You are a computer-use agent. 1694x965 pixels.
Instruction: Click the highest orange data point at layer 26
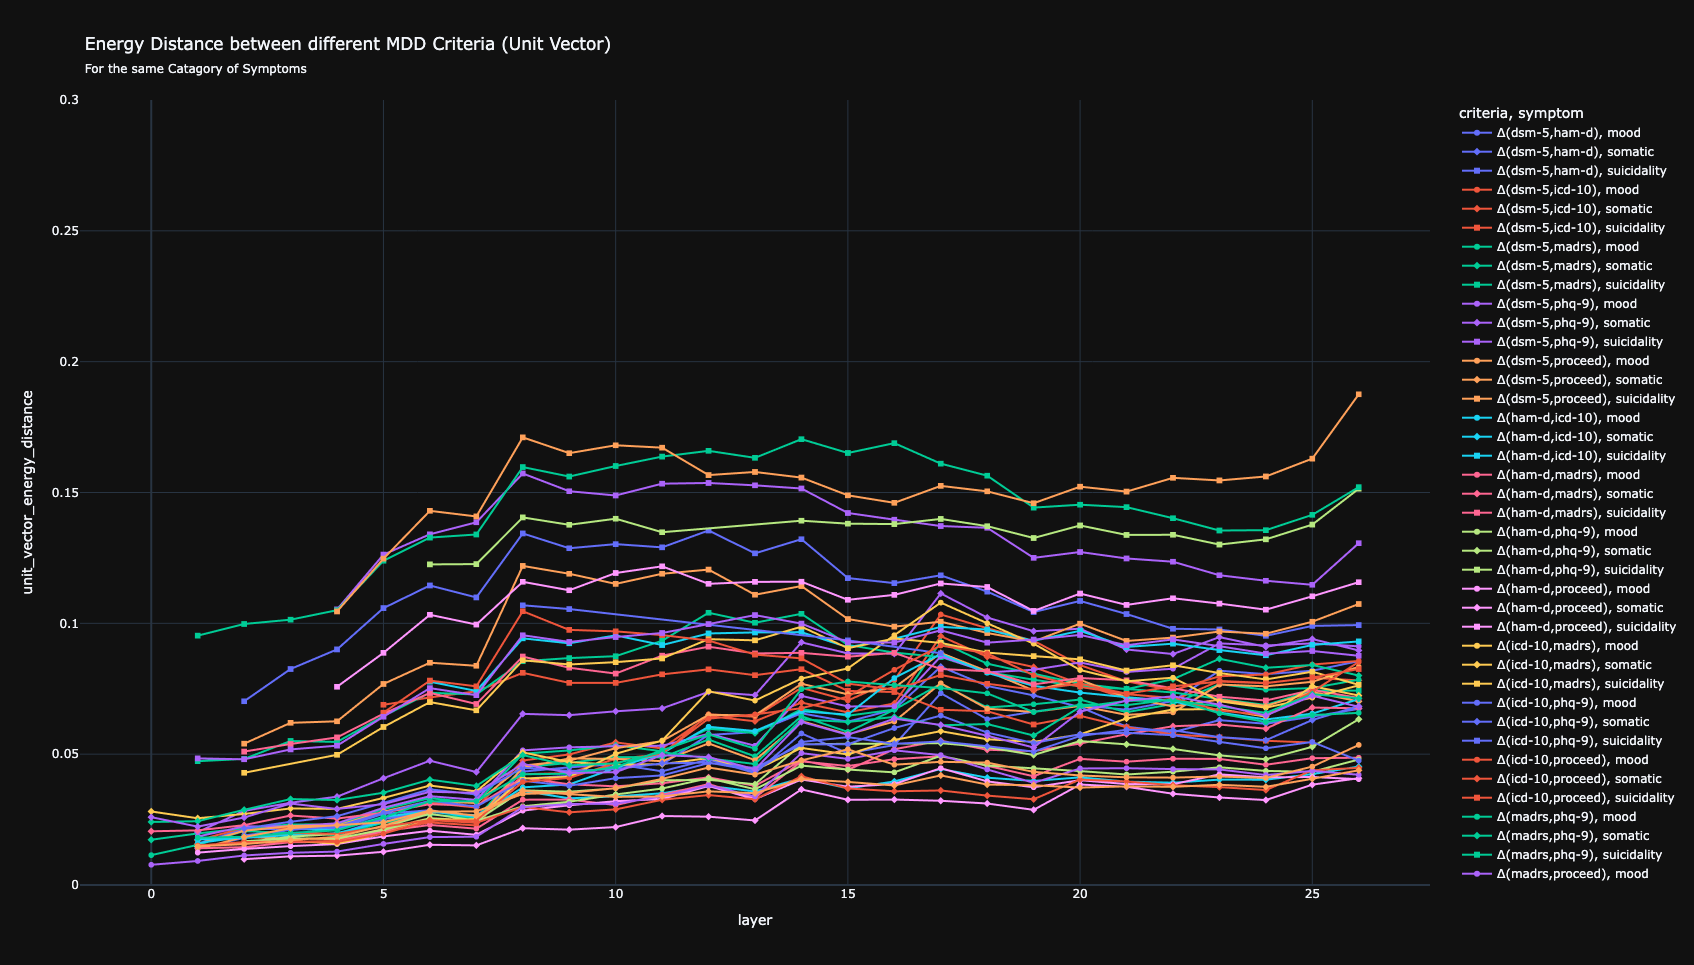(x=1358, y=395)
